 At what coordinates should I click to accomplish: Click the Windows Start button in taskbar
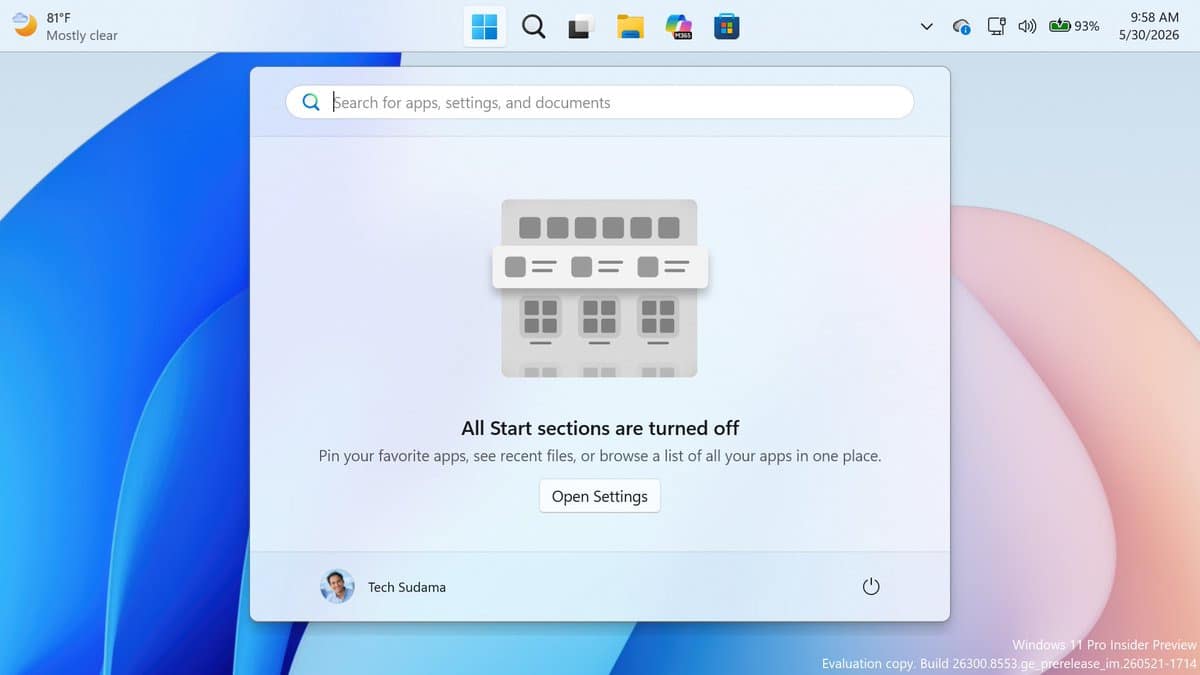coord(485,27)
